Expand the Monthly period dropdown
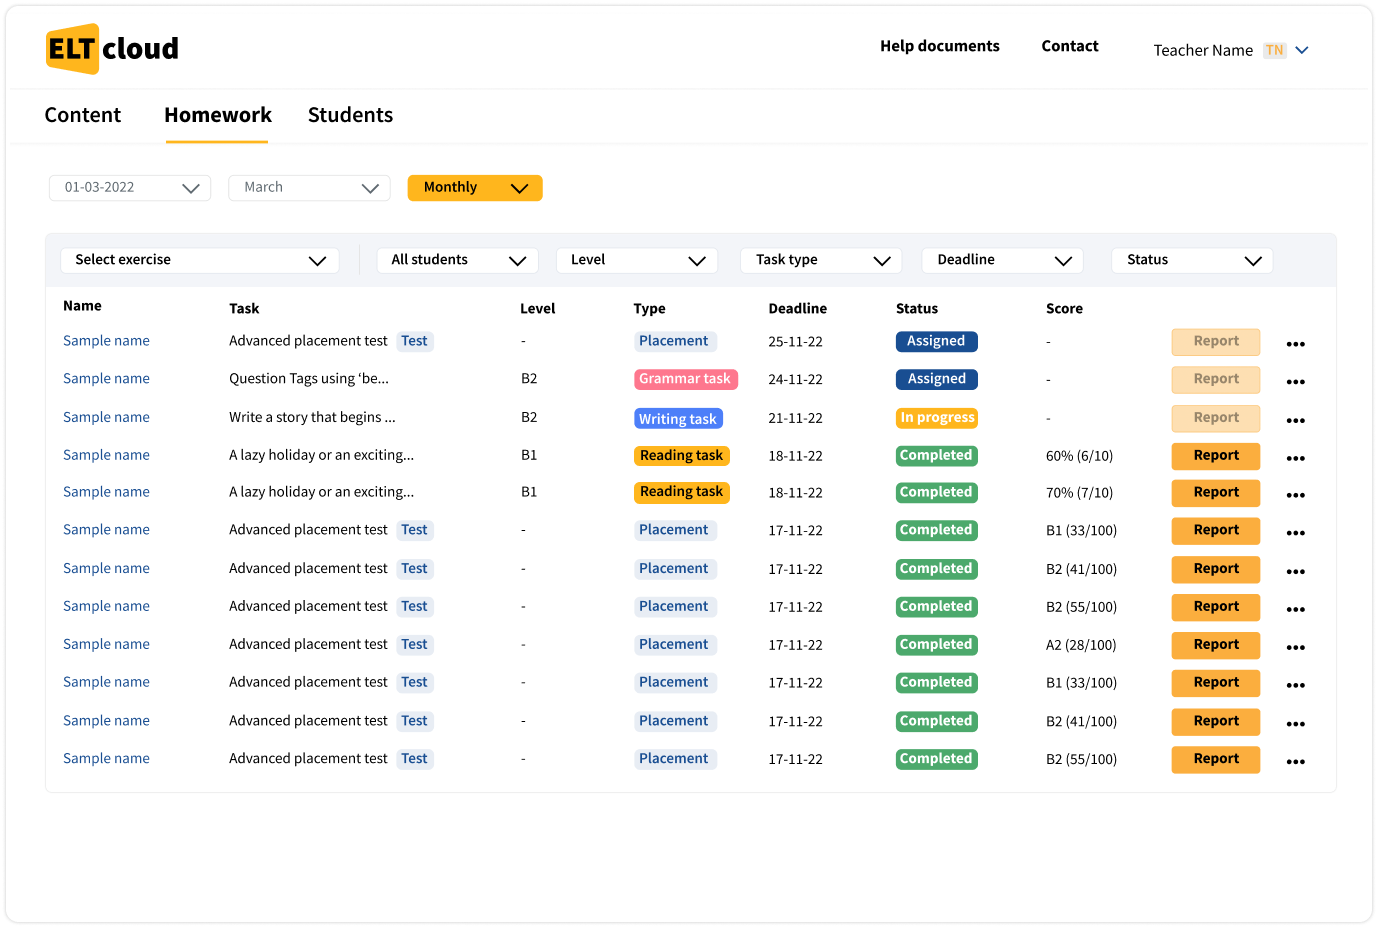Image resolution: width=1376 pixels, height=926 pixels. (x=475, y=188)
